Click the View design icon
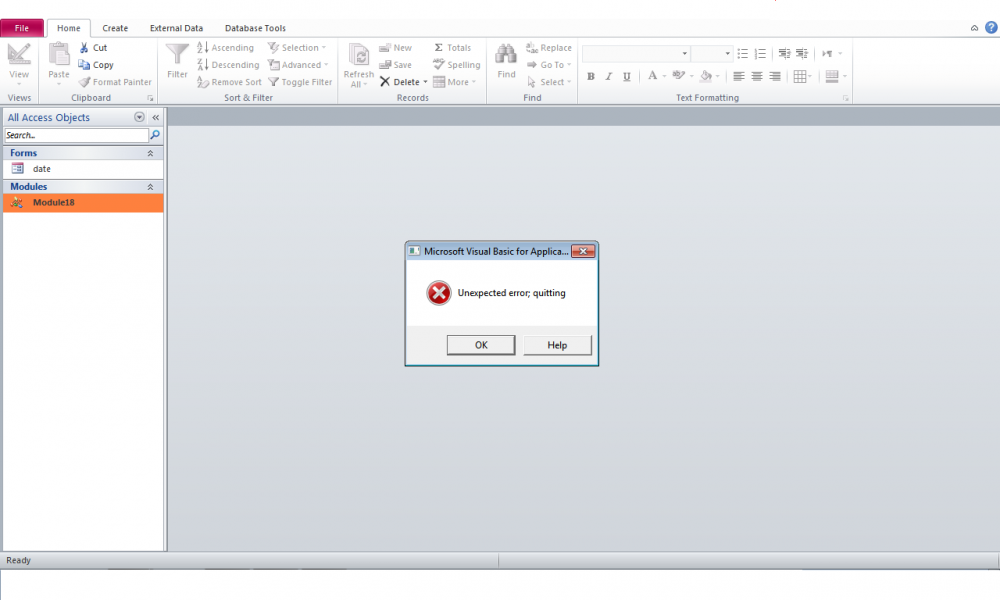Screen dimensions: 1000x600 click(x=18, y=55)
